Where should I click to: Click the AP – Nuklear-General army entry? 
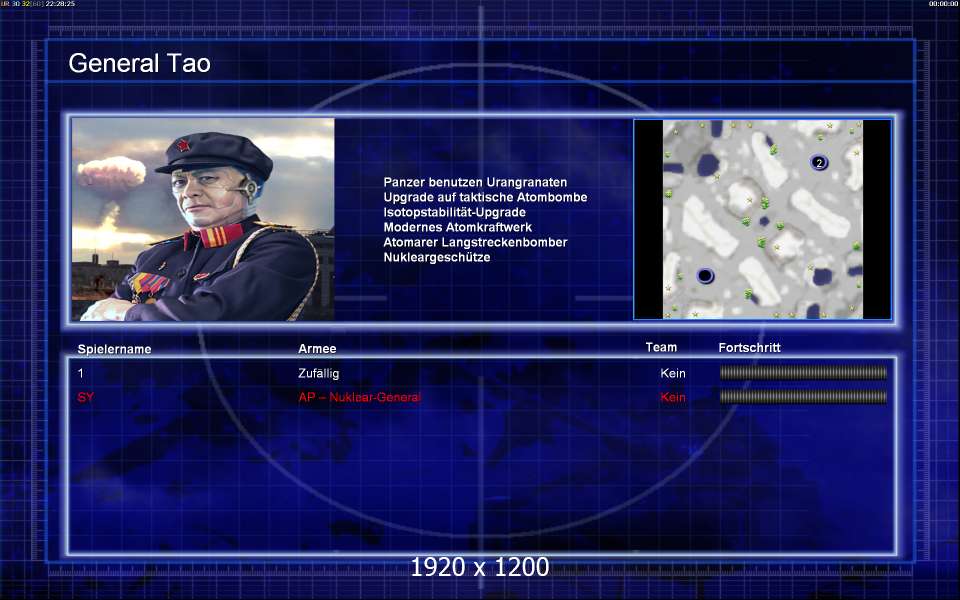coord(360,397)
